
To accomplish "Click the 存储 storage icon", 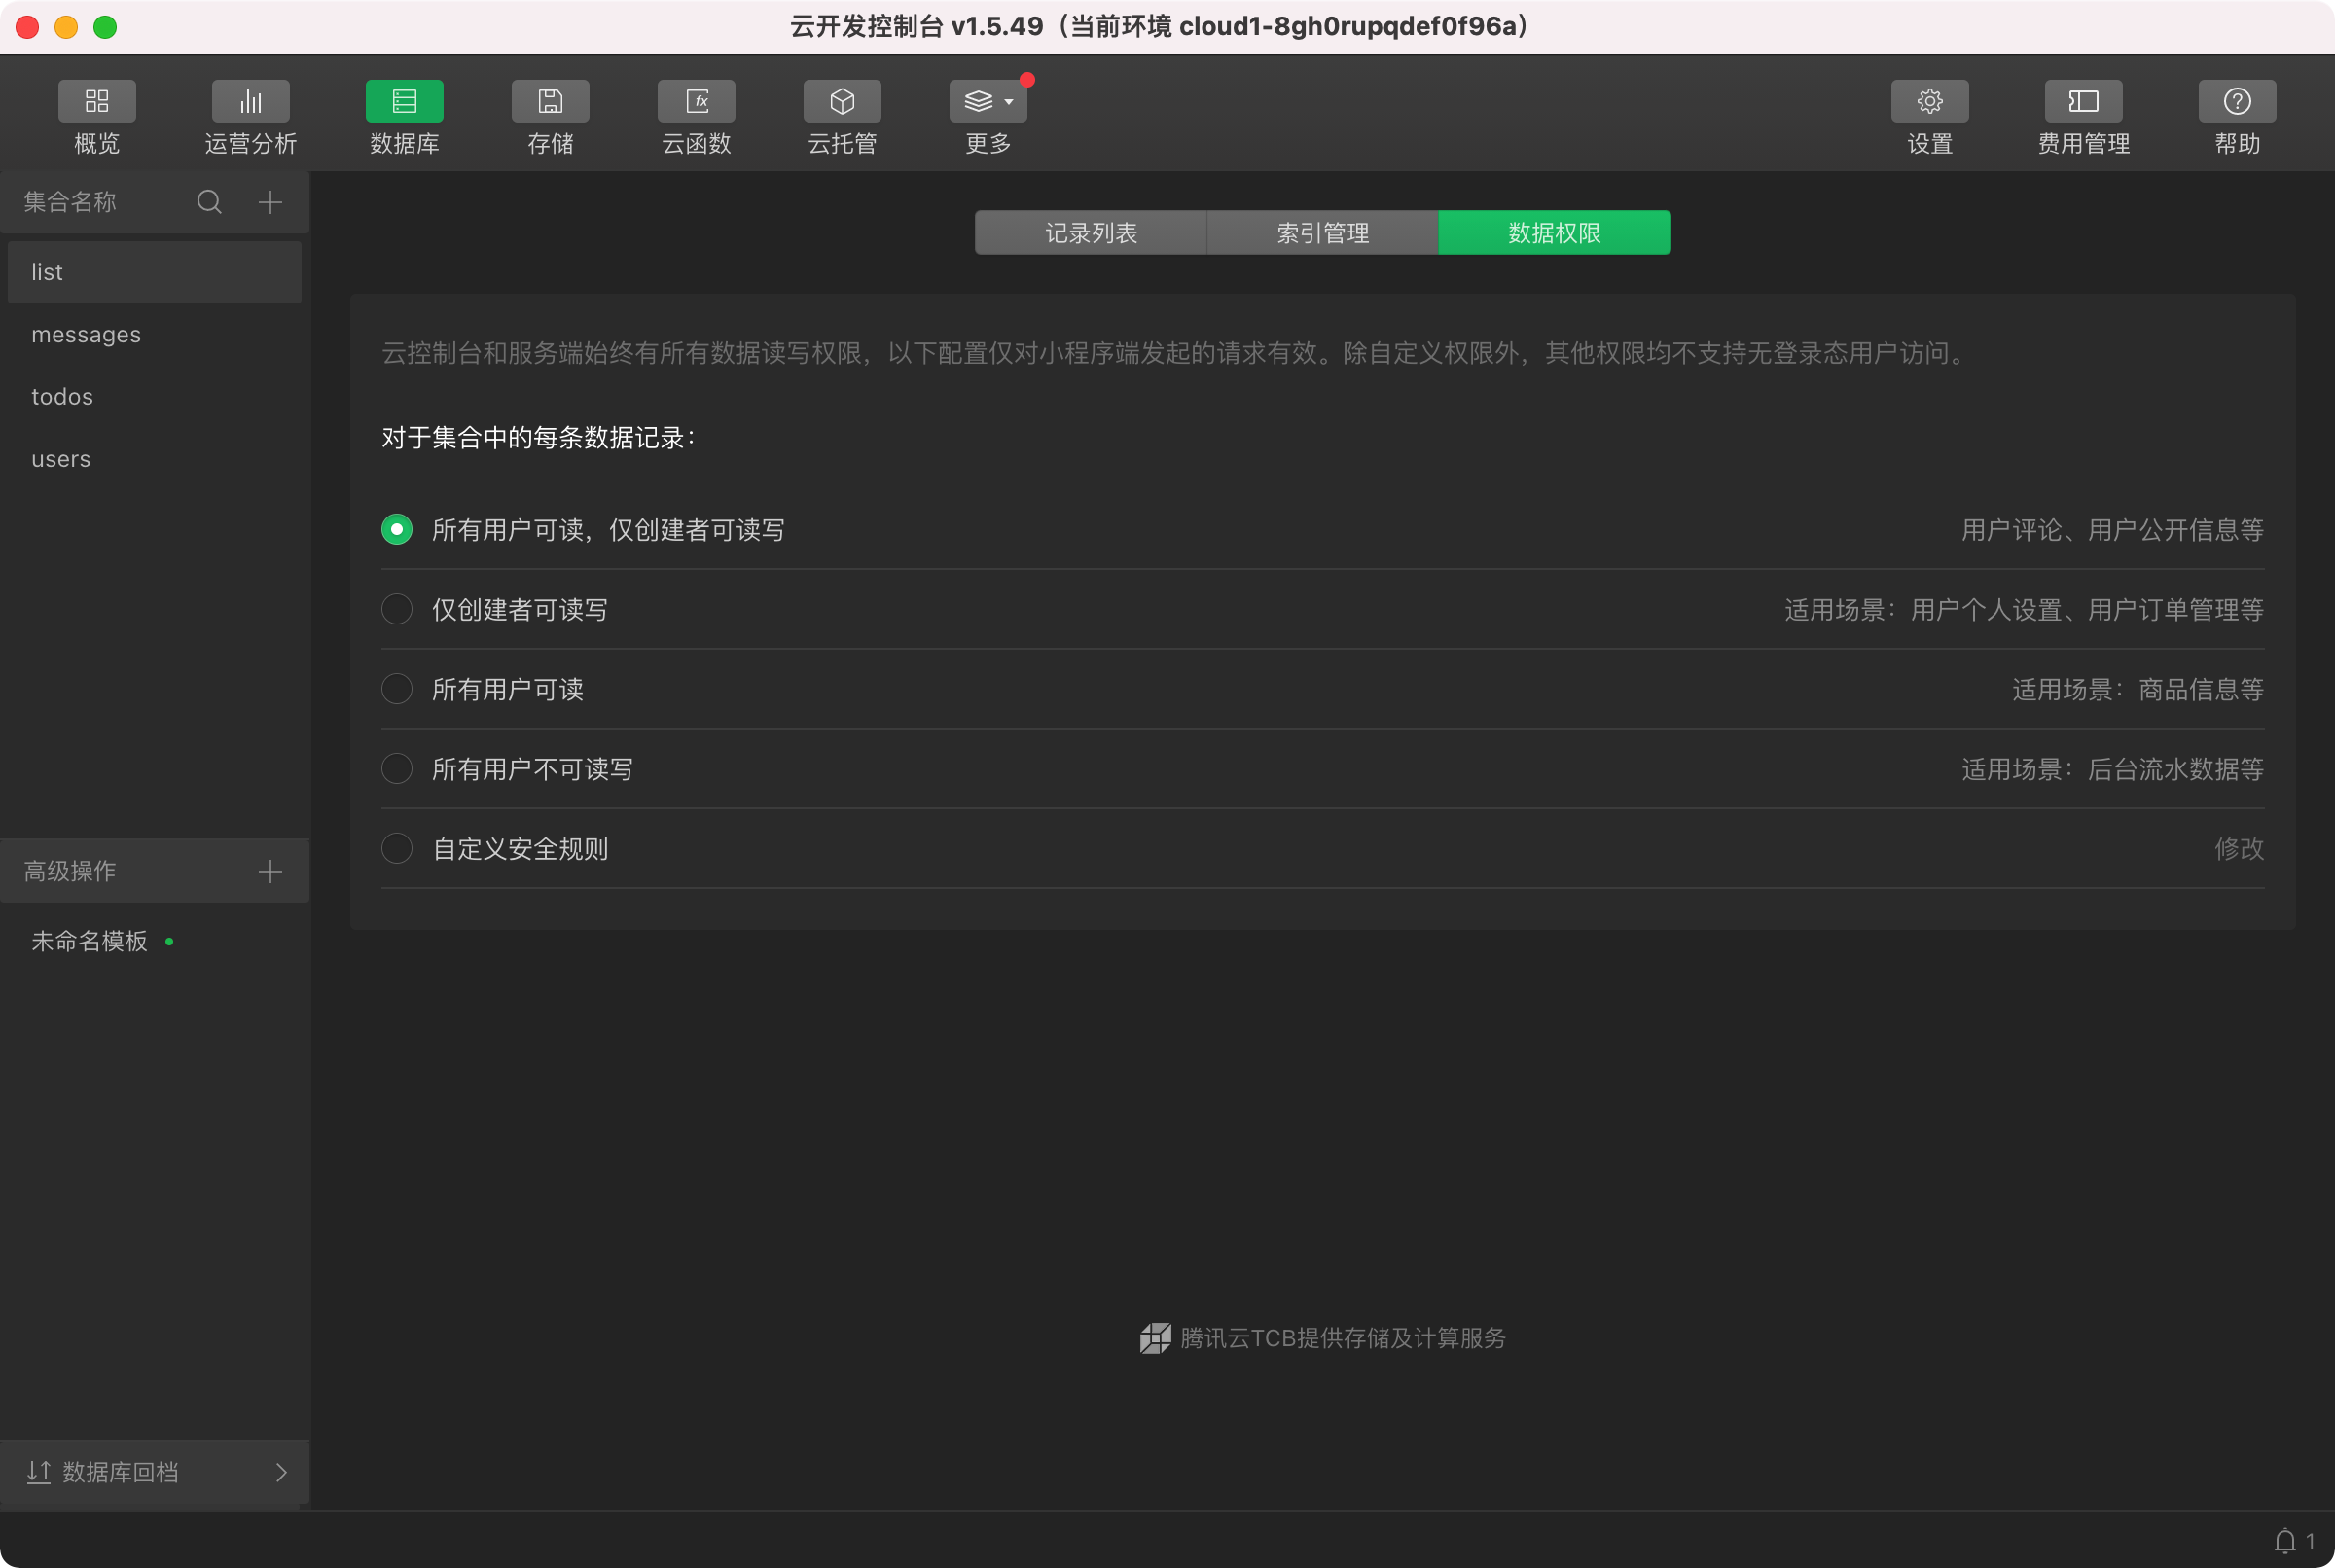I will coord(550,101).
